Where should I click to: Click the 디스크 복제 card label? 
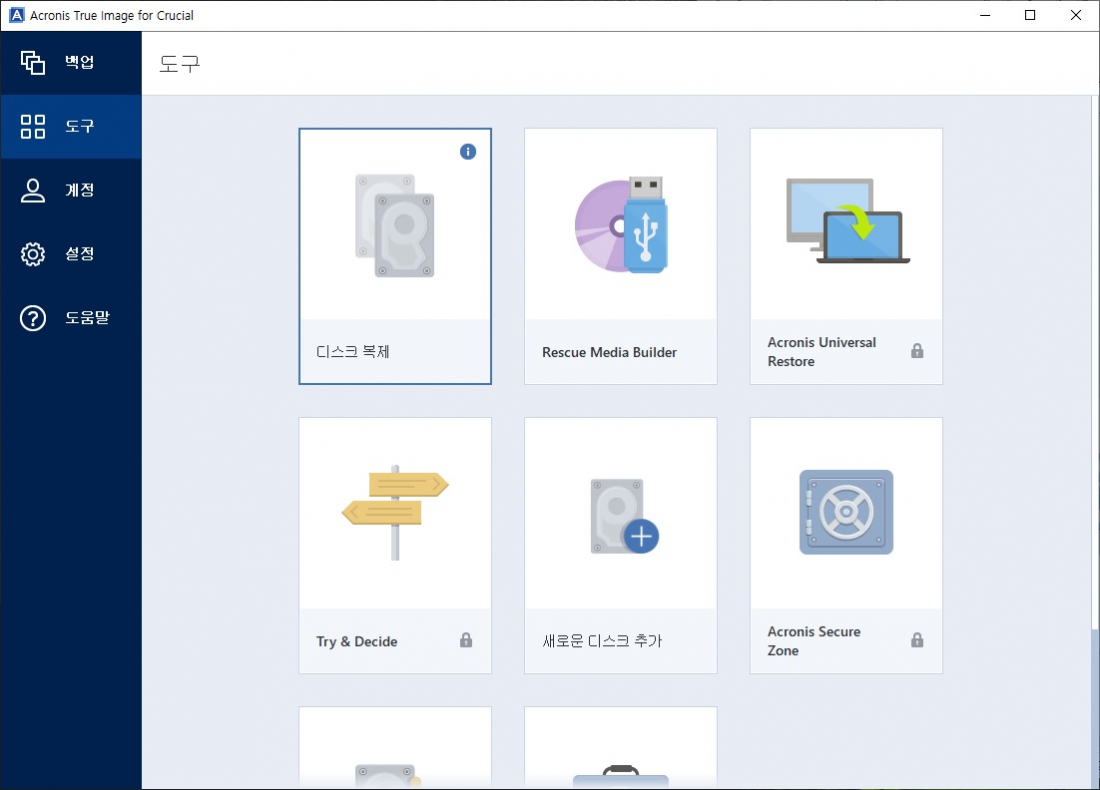pos(352,352)
